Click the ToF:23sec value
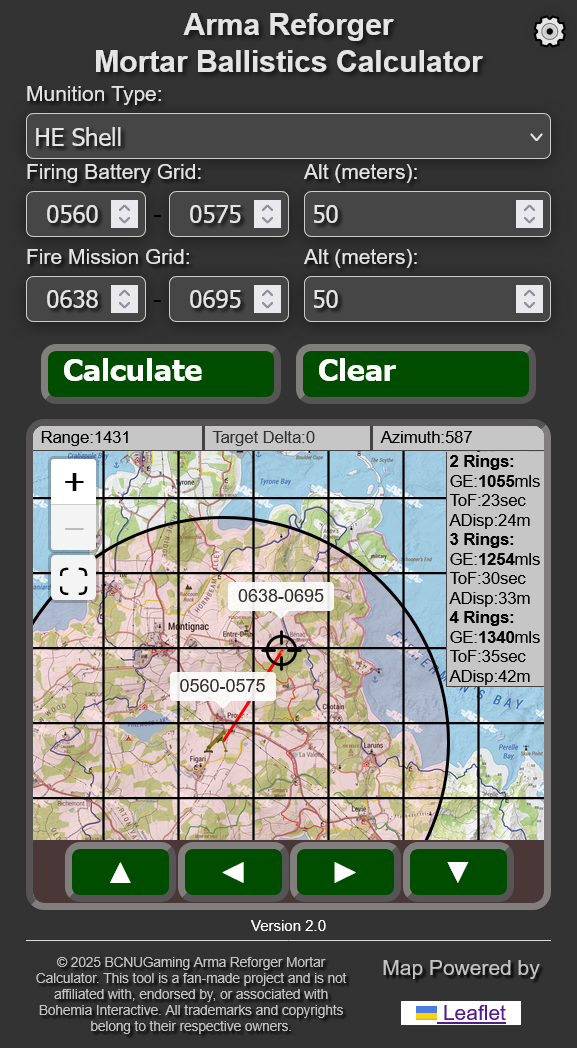 [x=487, y=501]
